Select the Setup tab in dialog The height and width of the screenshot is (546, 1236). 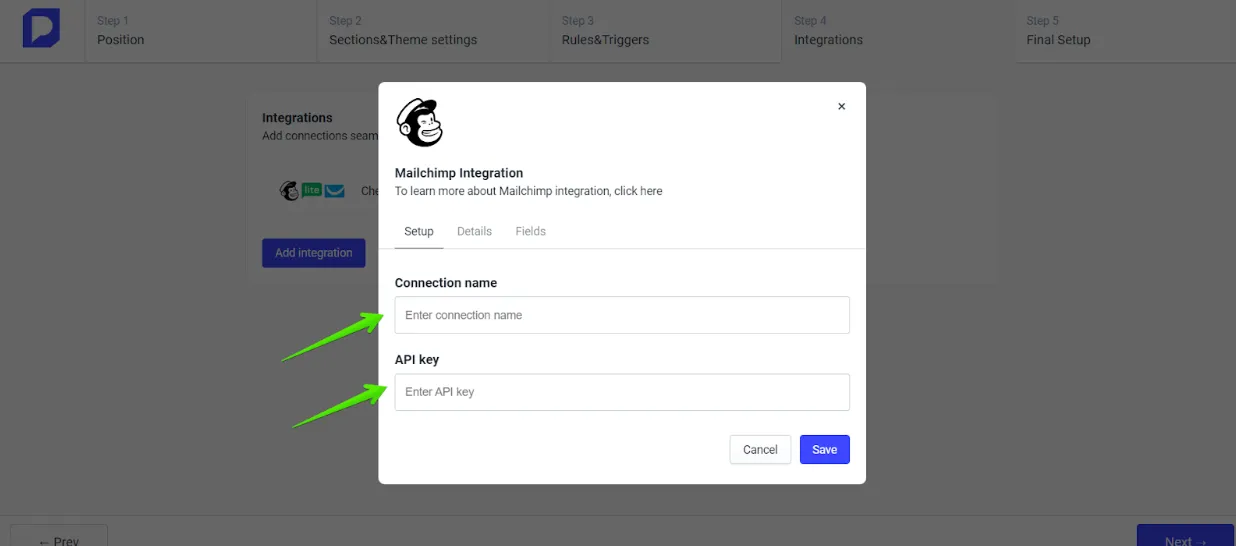click(419, 231)
